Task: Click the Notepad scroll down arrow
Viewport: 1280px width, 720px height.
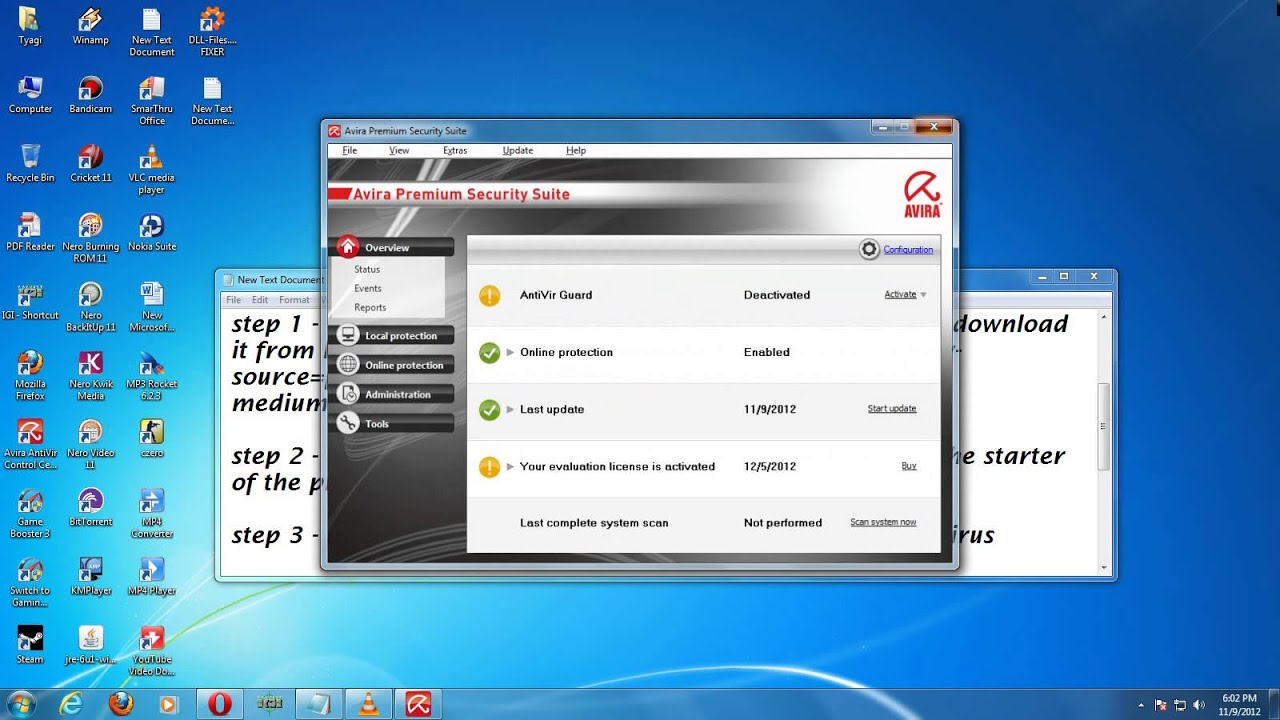Action: point(1104,568)
